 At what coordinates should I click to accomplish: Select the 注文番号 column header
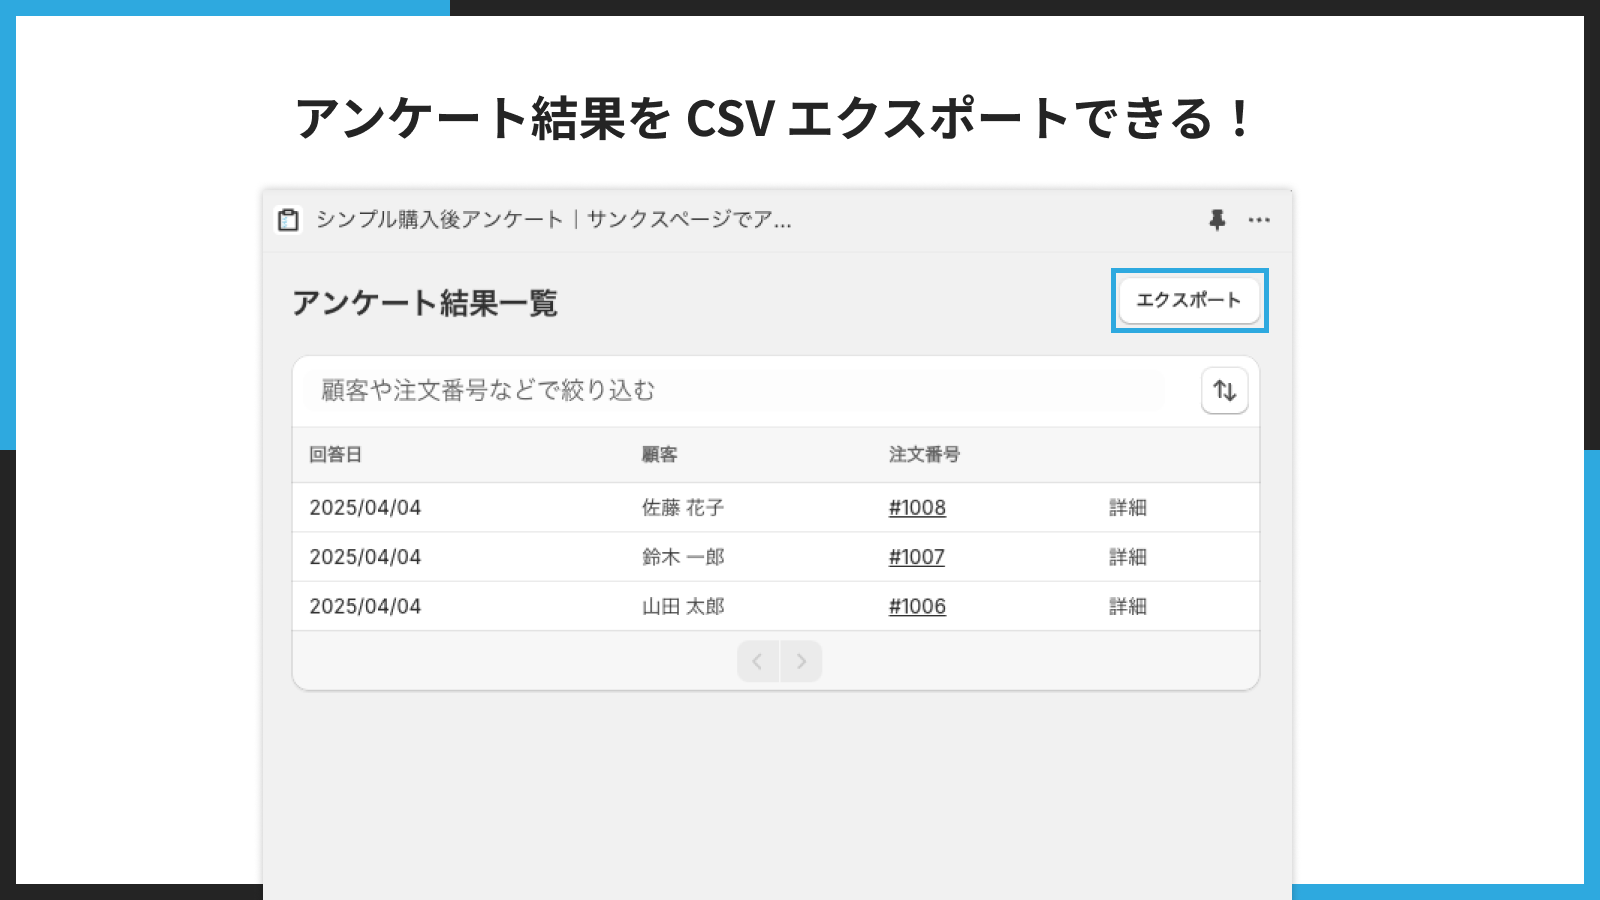point(922,454)
